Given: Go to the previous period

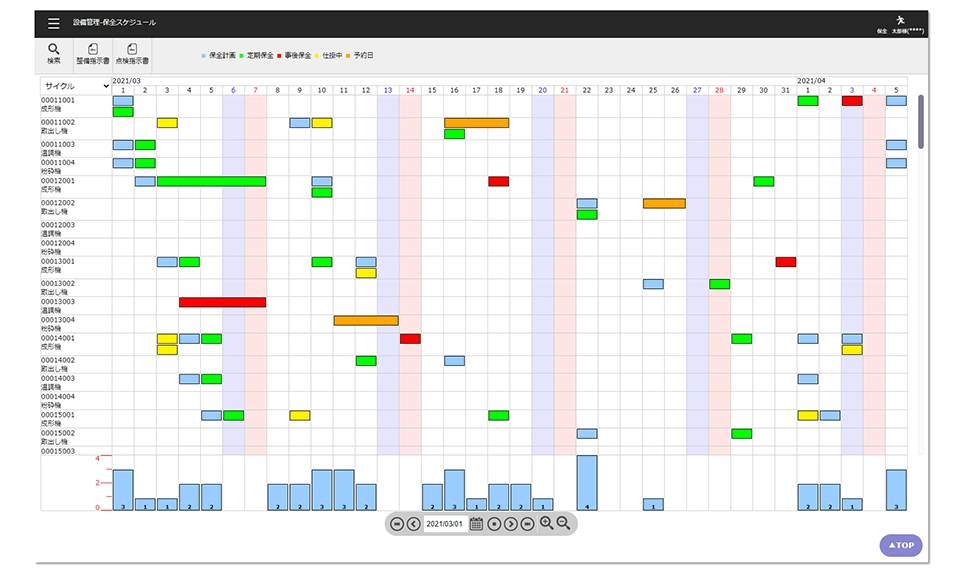Looking at the screenshot, I should [x=413, y=524].
